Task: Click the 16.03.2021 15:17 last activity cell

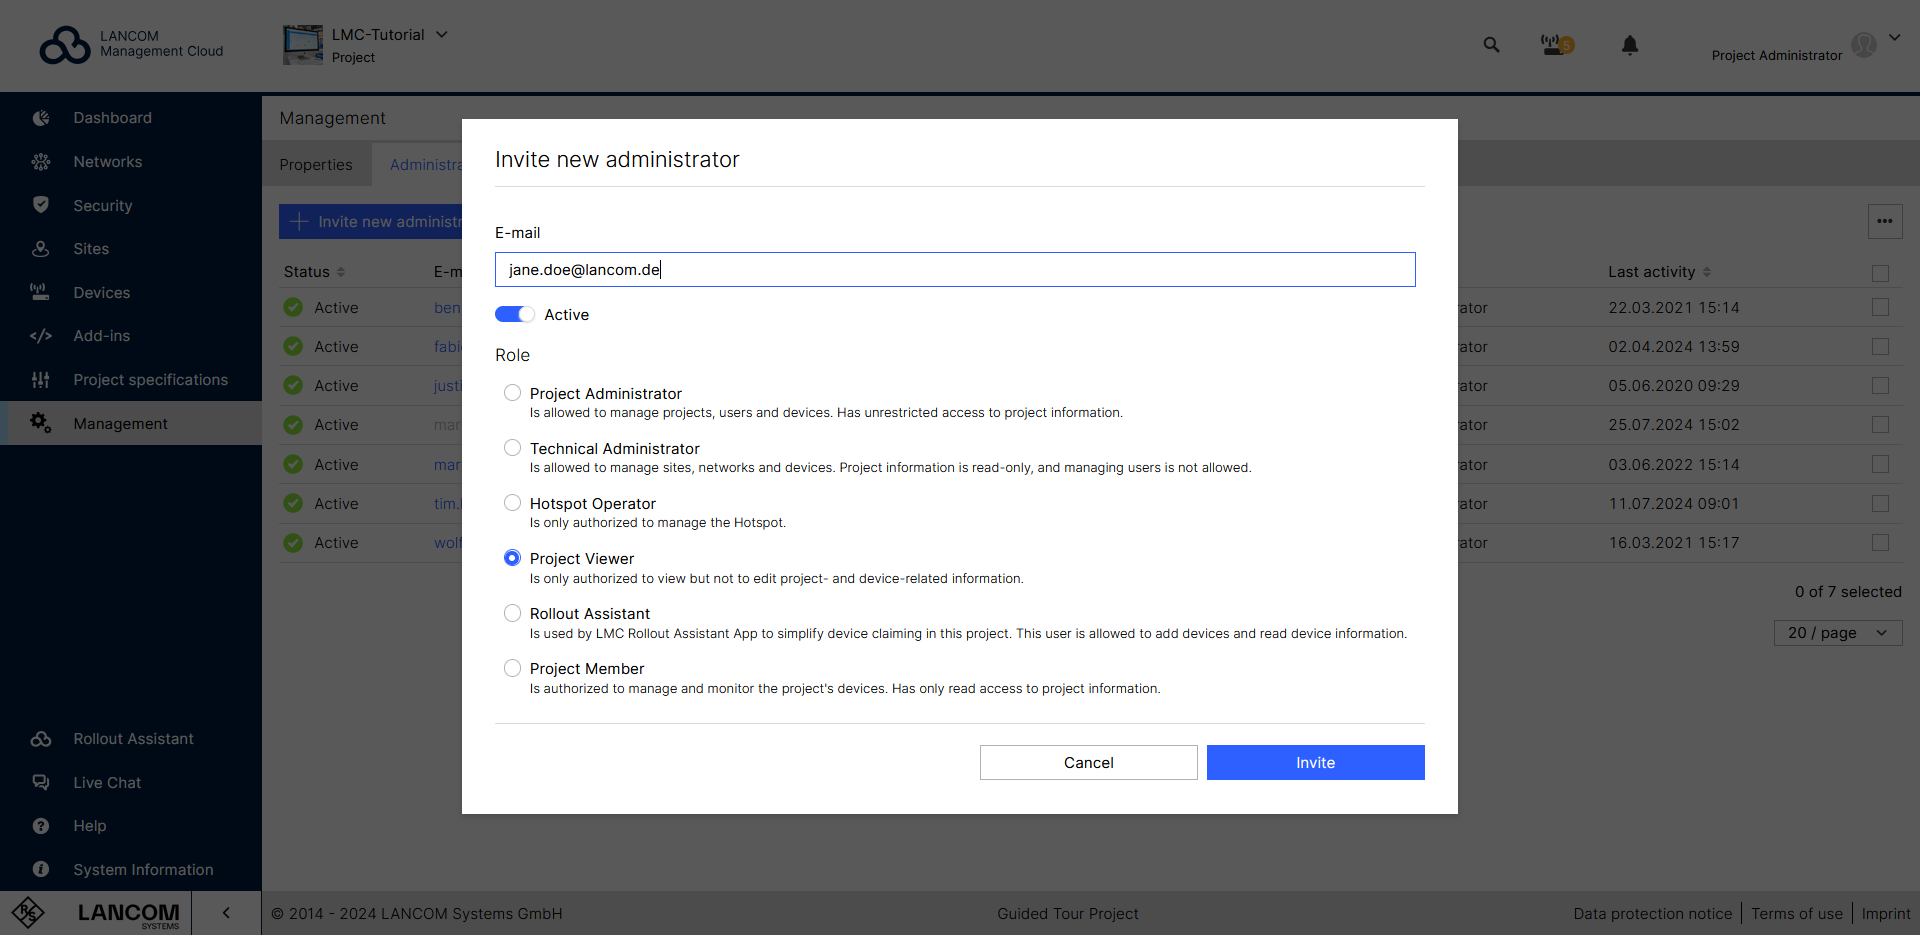Action: point(1674,542)
